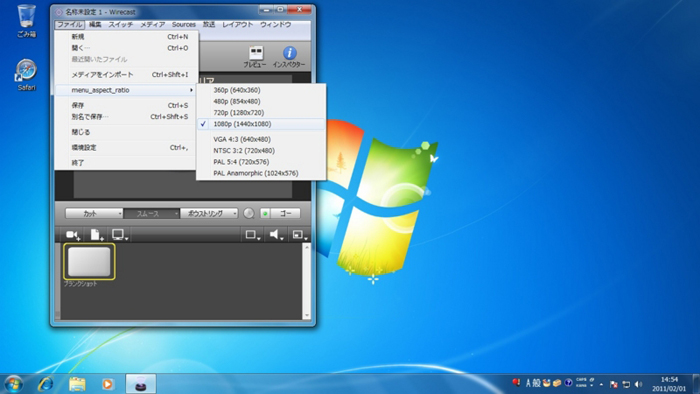Screen dimensions: 700x394
Task: Open the Safari desktop shortcut
Action: 26,75
